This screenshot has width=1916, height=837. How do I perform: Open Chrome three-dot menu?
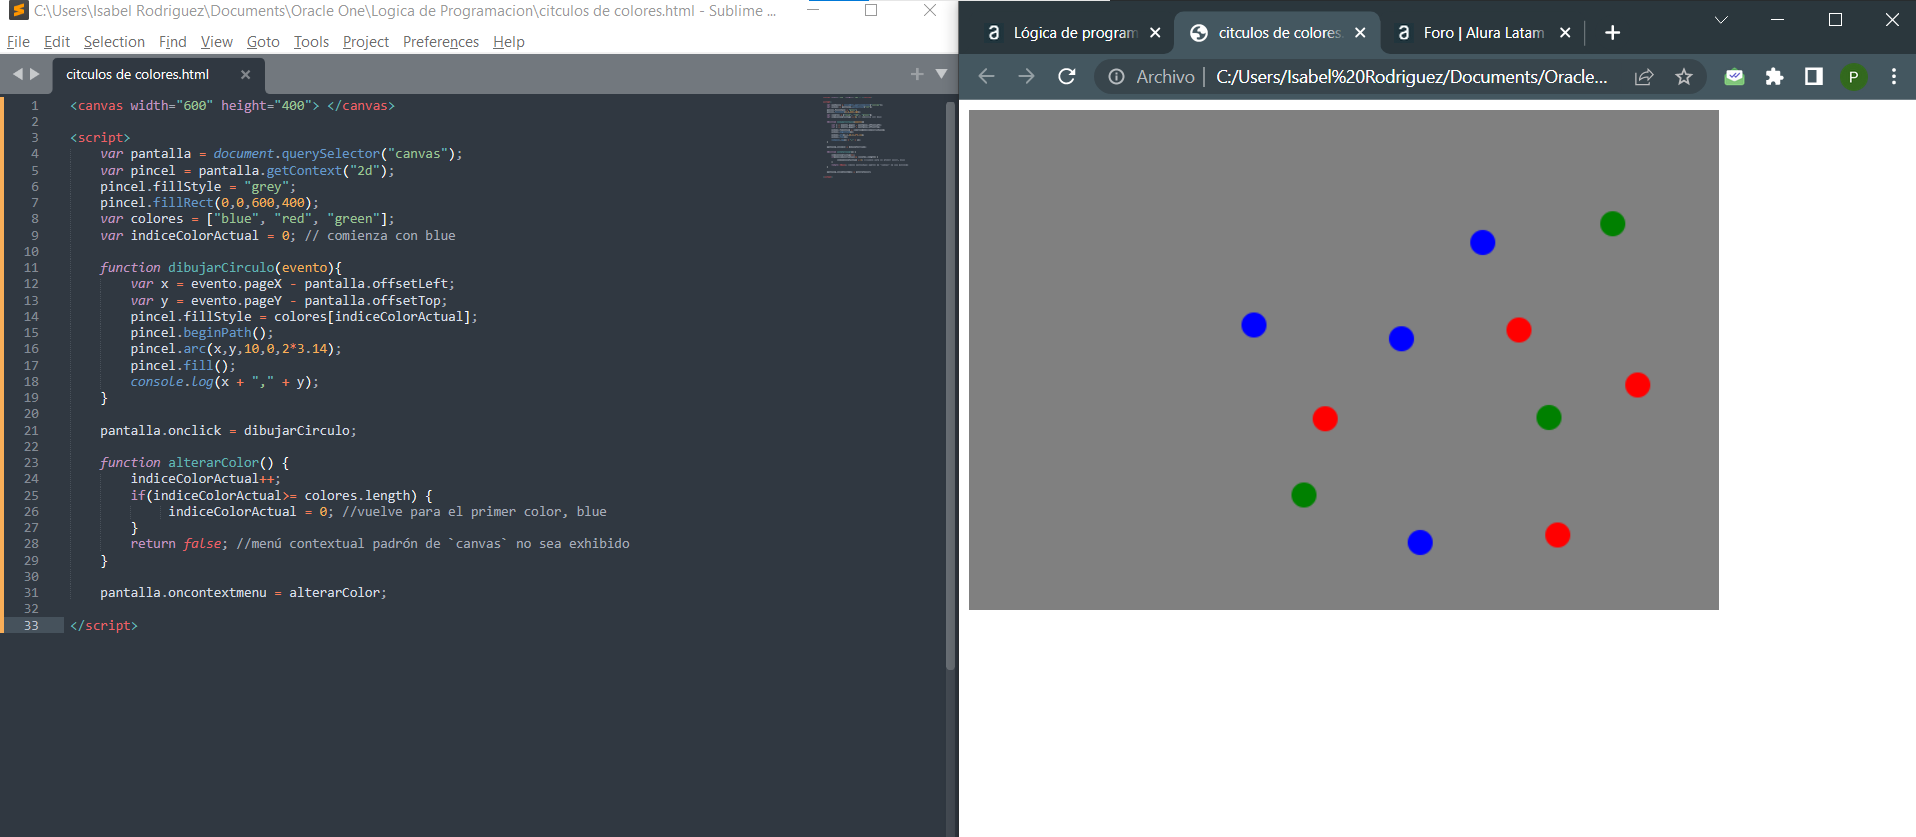(1894, 77)
